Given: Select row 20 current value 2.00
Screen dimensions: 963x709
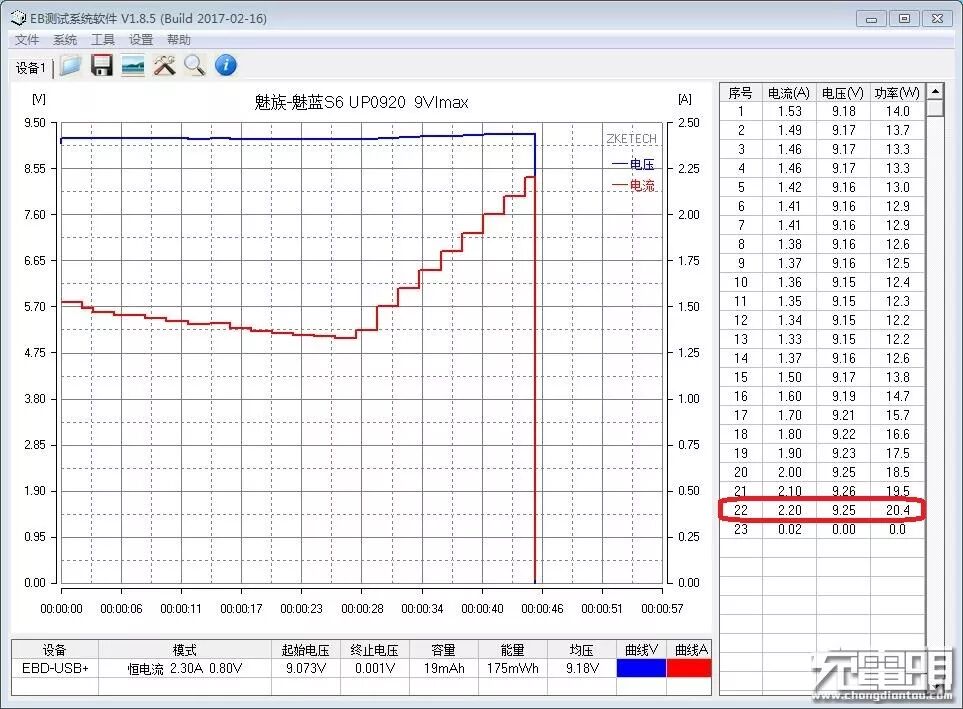Looking at the screenshot, I should [789, 472].
